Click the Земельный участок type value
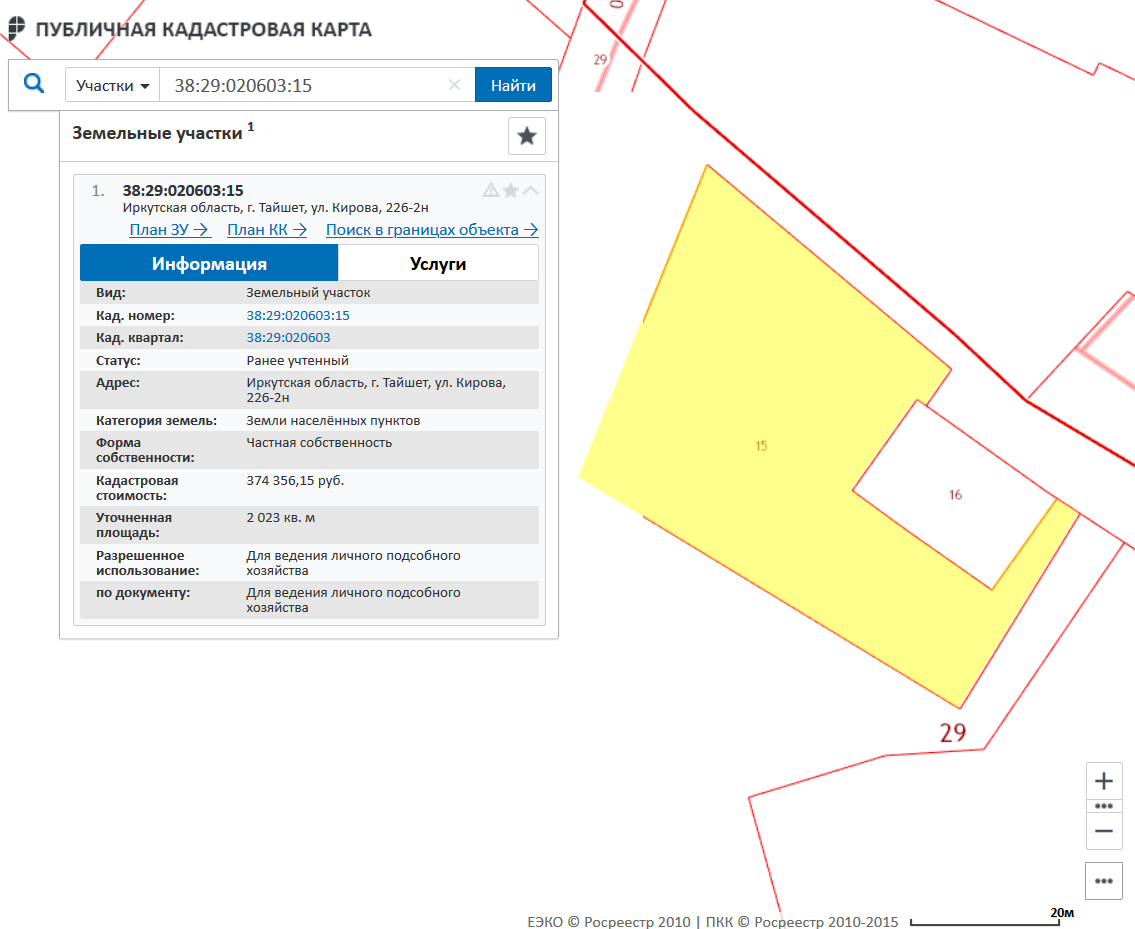The image size is (1135, 929). pyautogui.click(x=308, y=293)
